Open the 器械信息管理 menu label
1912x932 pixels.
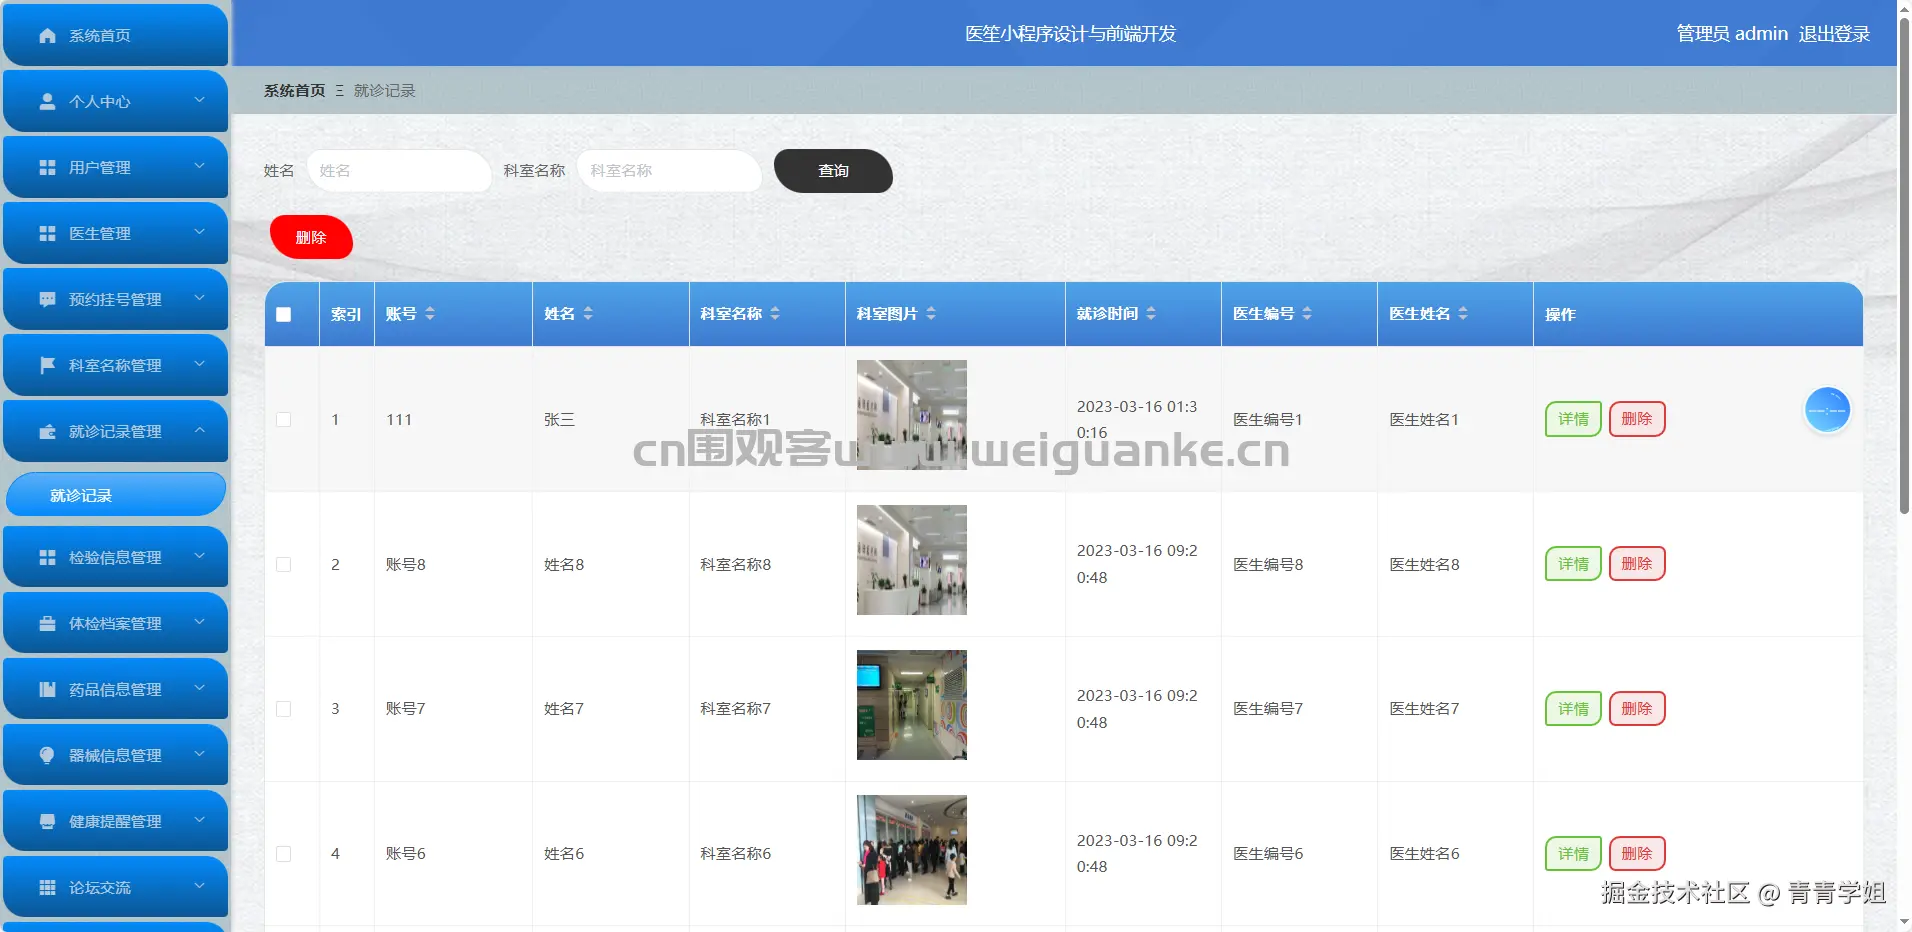click(115, 756)
